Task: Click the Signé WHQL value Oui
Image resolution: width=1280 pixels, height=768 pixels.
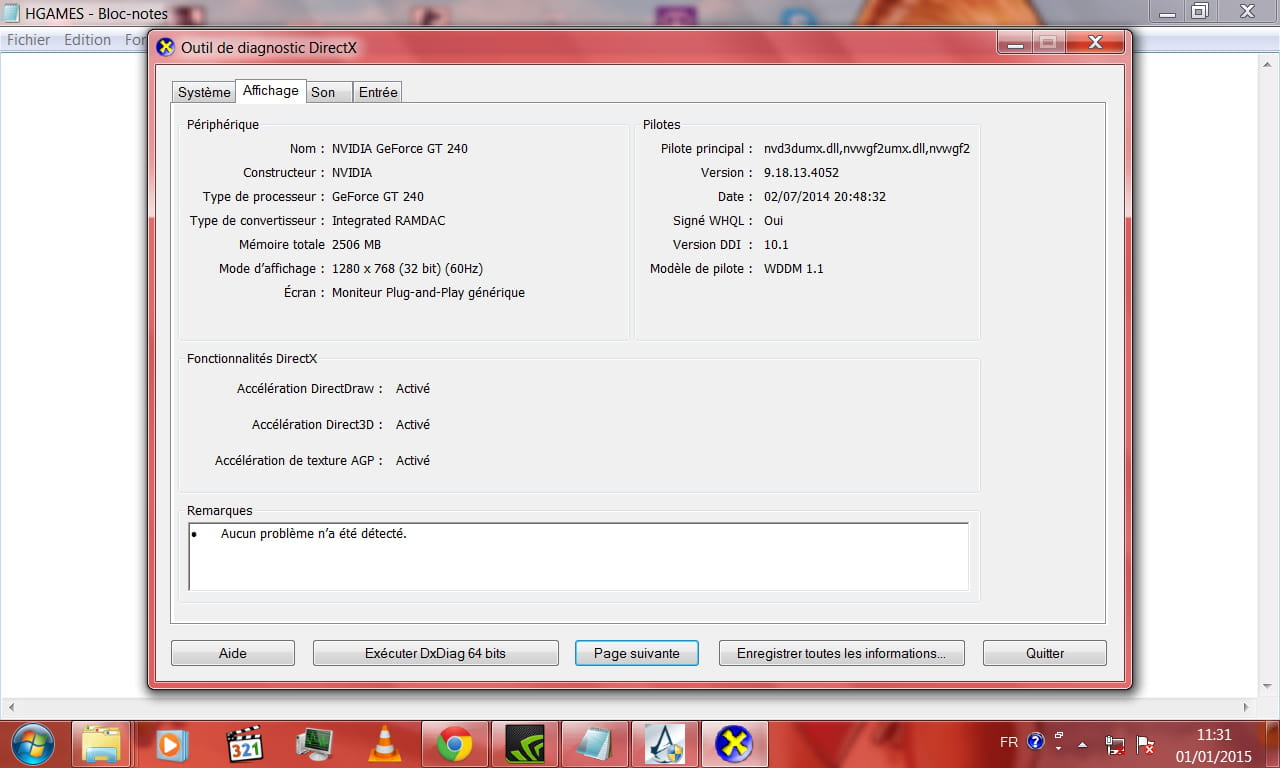Action: [x=773, y=220]
